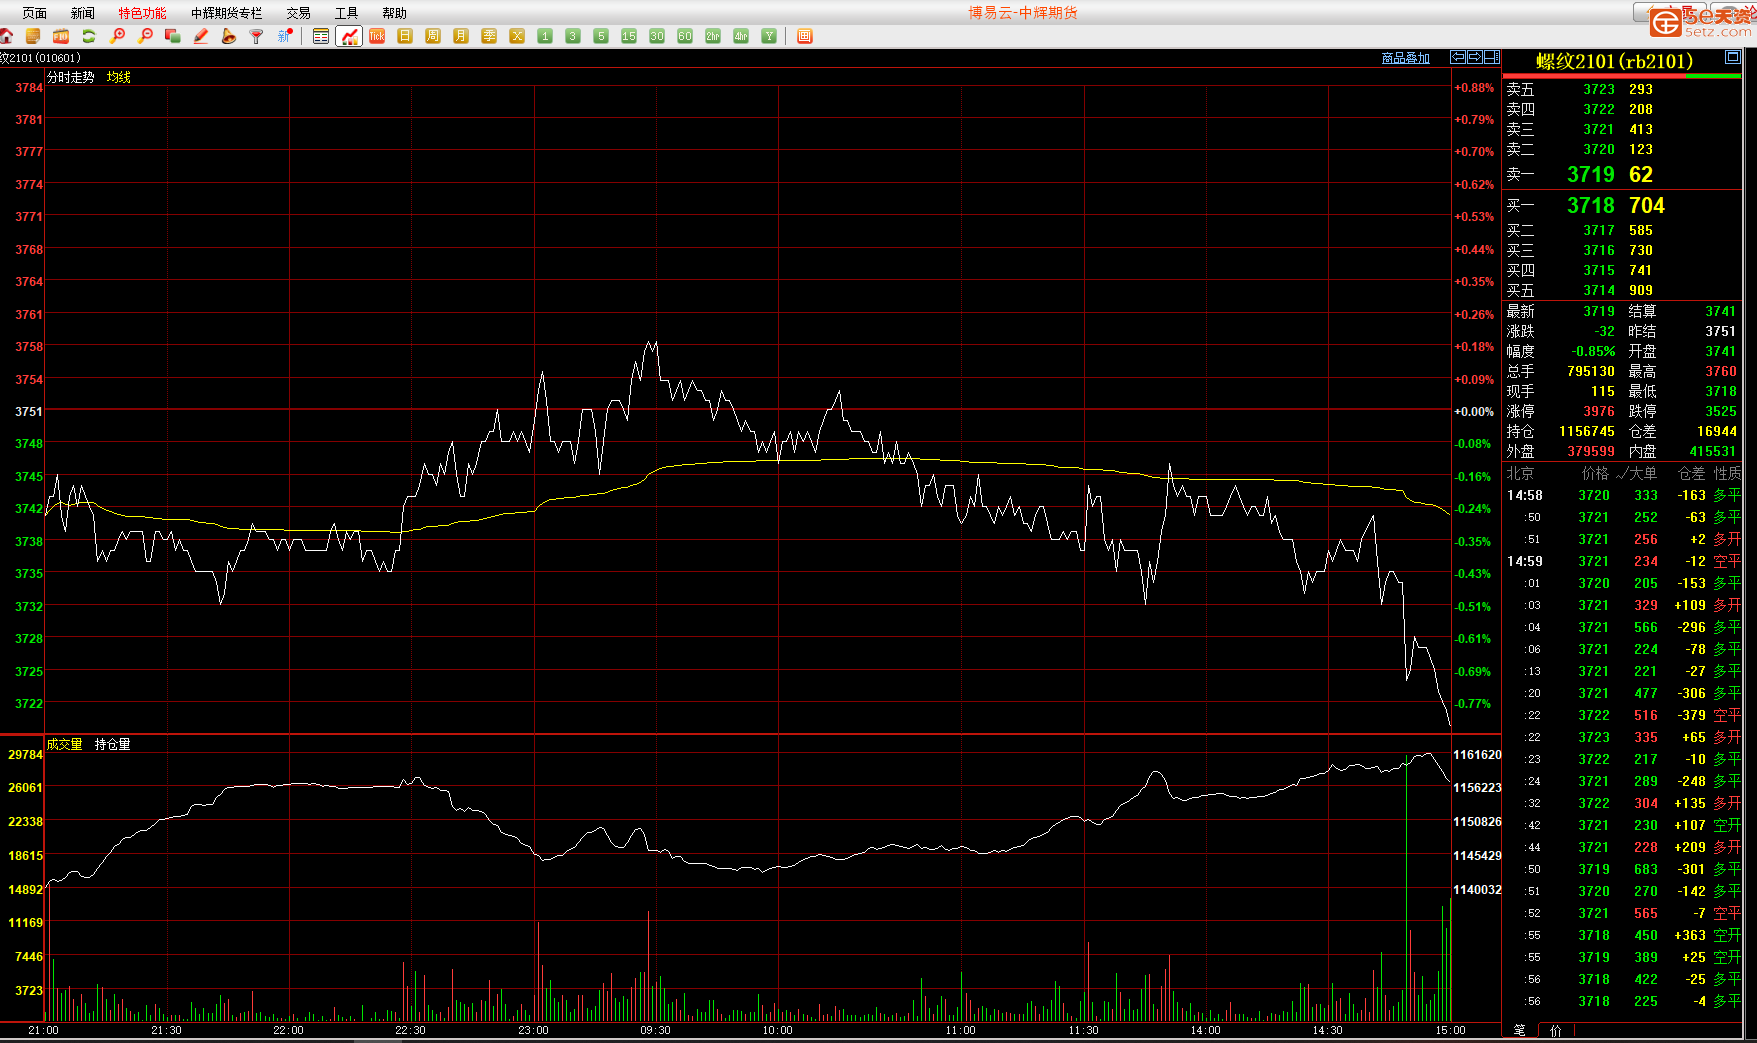Switch to the 价 price tab
Image resolution: width=1757 pixels, height=1043 pixels.
tap(1556, 1030)
